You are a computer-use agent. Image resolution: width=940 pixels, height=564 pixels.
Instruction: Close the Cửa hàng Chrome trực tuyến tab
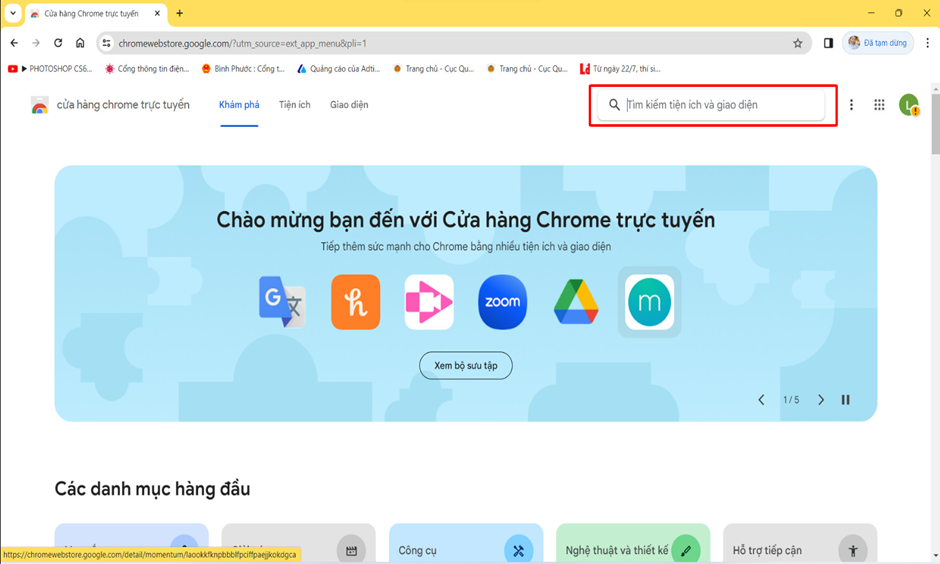tap(157, 13)
